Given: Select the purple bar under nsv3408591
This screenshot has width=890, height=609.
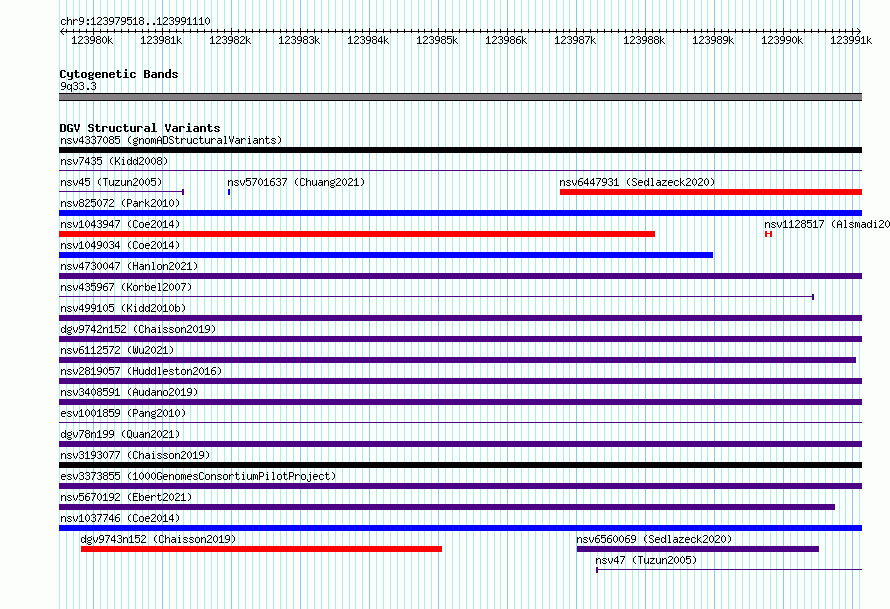Looking at the screenshot, I should [460, 402].
